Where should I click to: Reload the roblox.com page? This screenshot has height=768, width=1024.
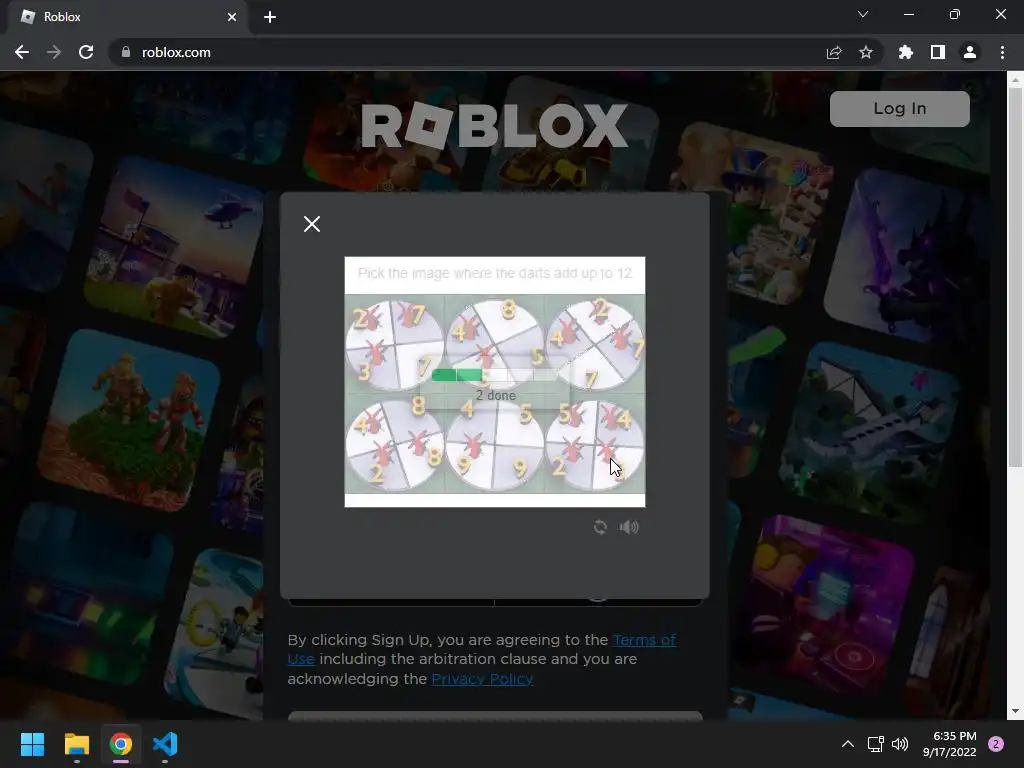(86, 52)
